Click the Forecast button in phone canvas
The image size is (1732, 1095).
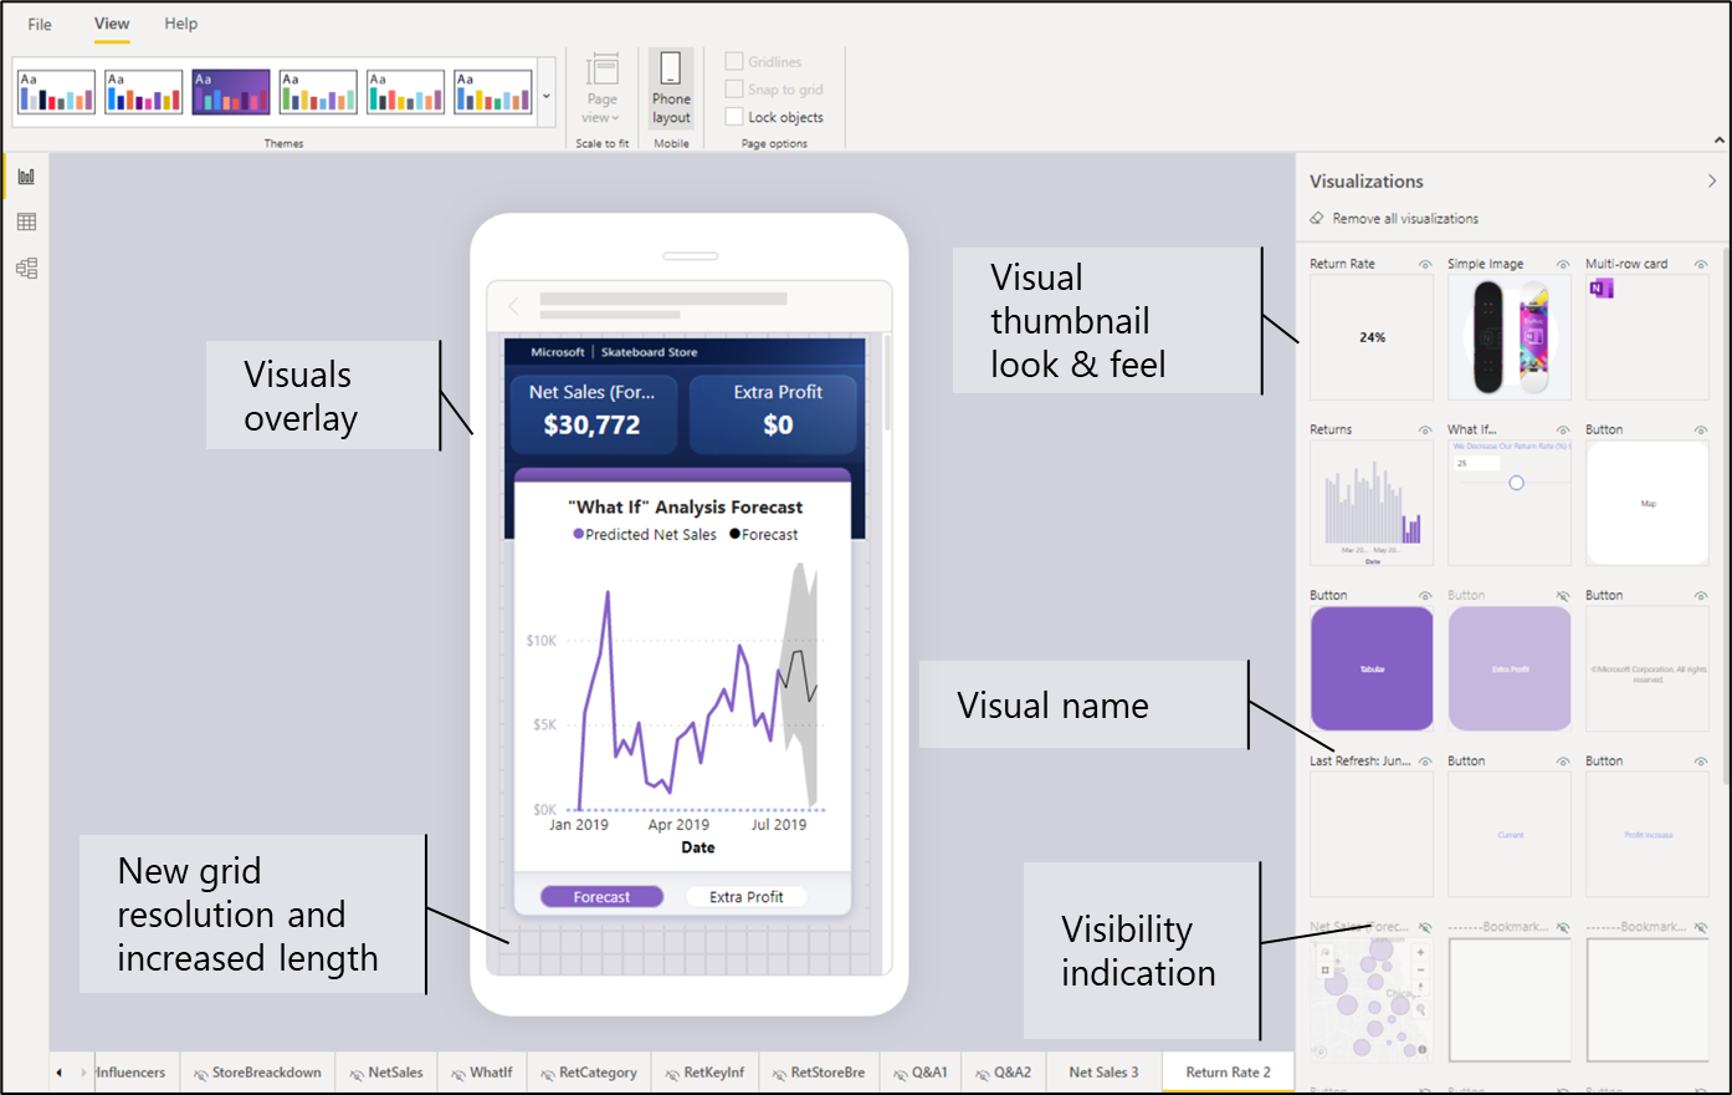click(x=601, y=897)
